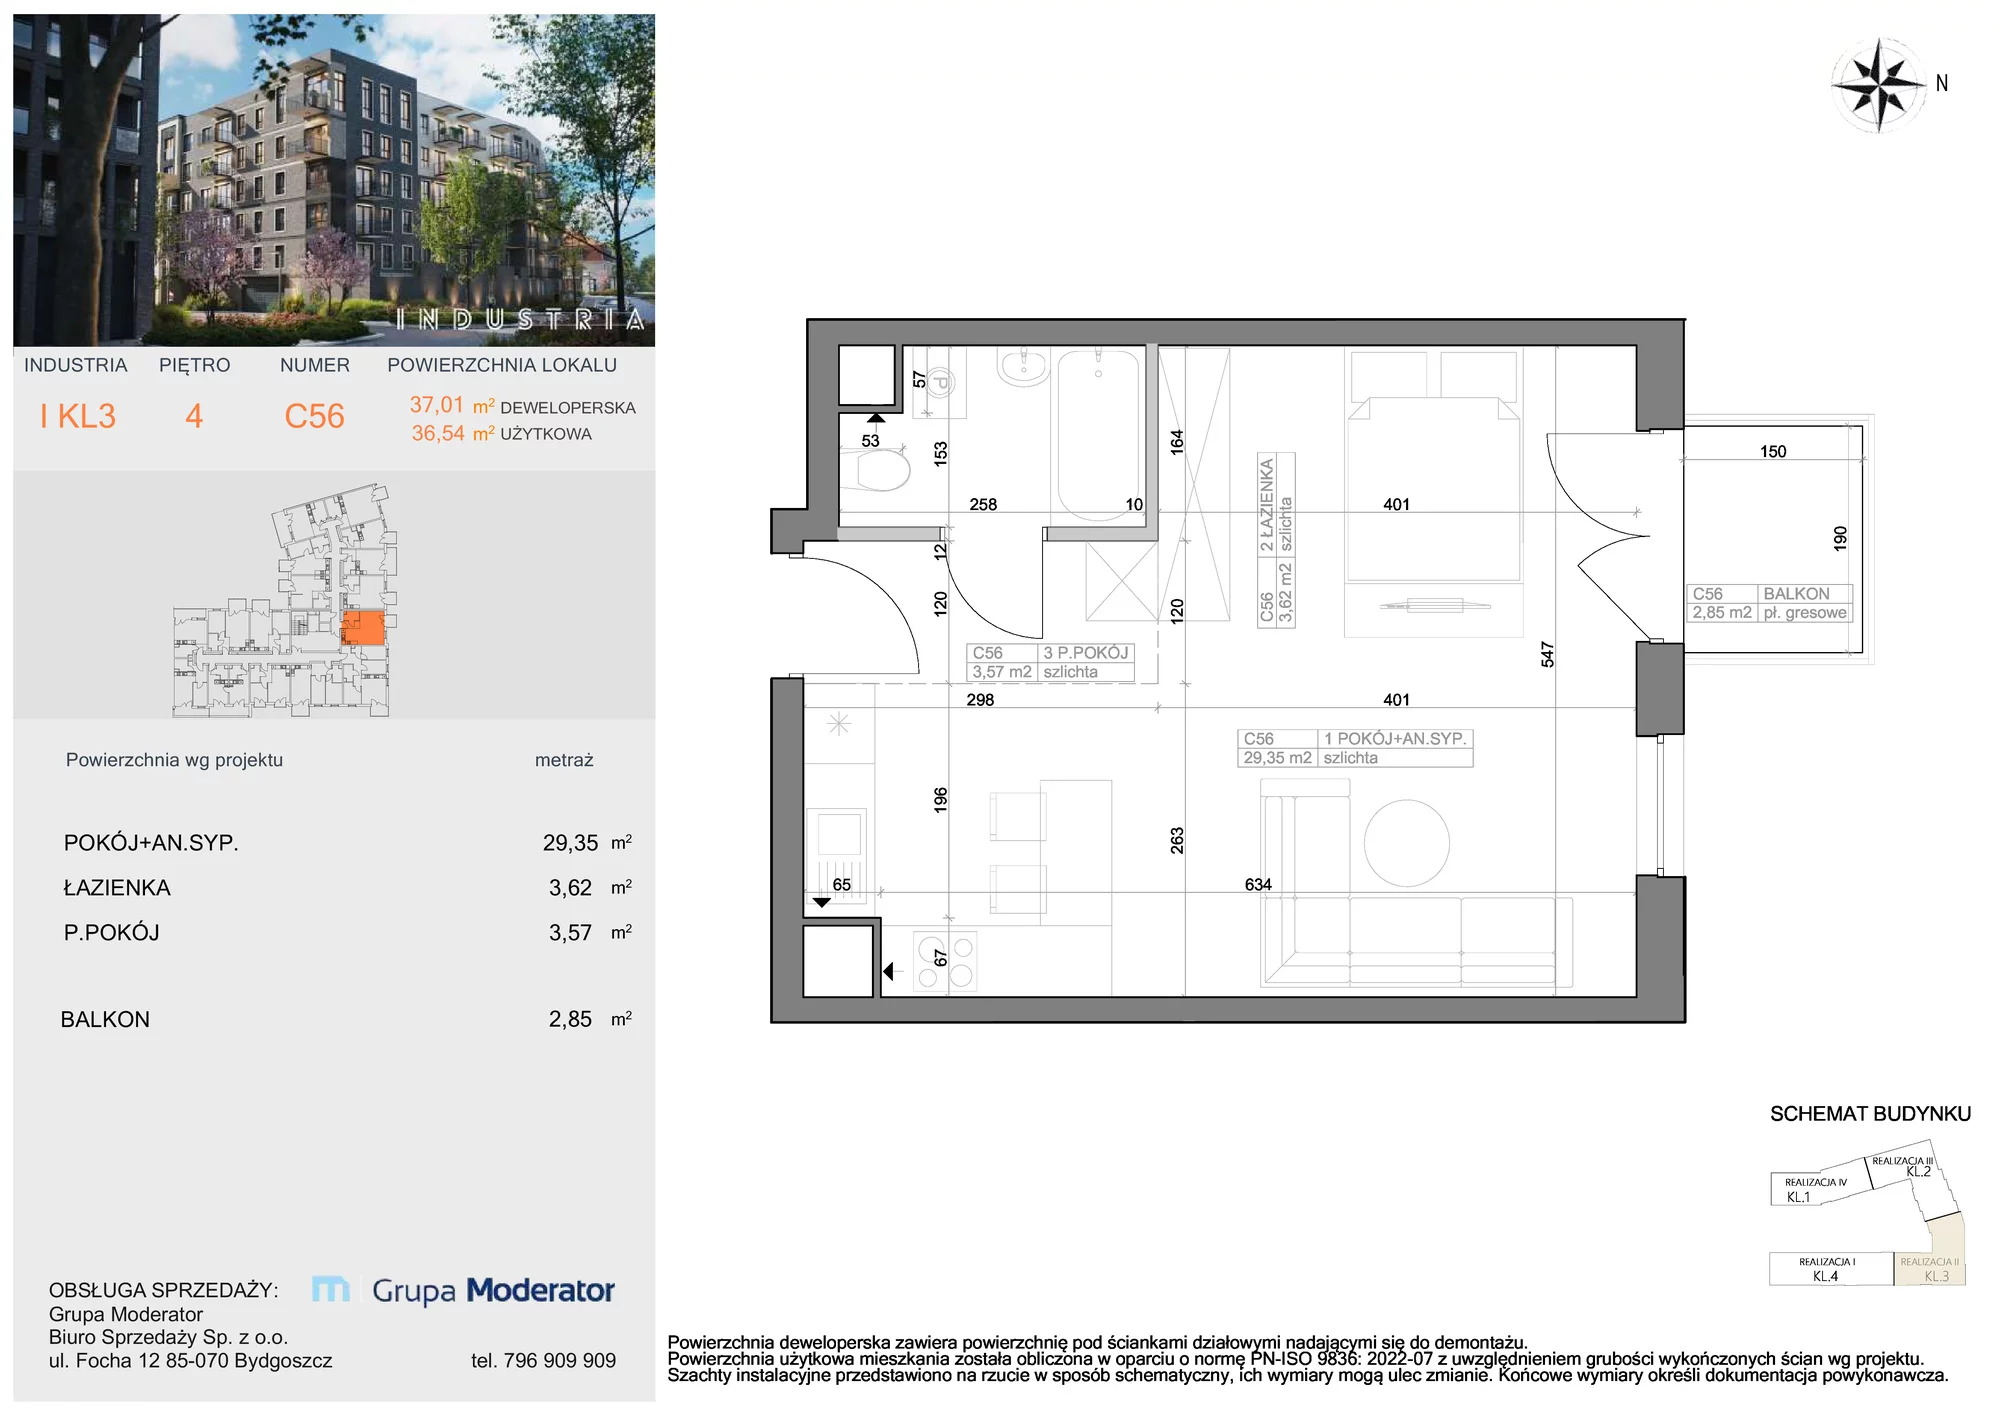Click the Grupa Moderator logo
Viewport: 2000px width, 1414px height.
click(x=463, y=1290)
